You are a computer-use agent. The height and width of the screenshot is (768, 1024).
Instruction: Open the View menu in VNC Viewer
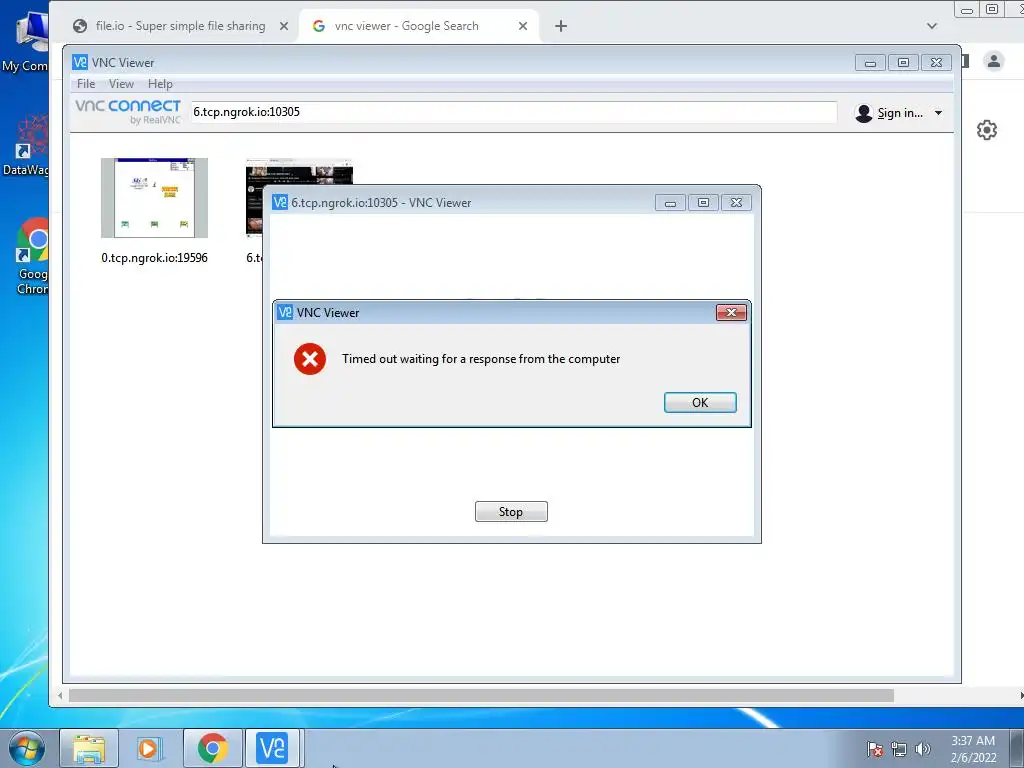121,84
